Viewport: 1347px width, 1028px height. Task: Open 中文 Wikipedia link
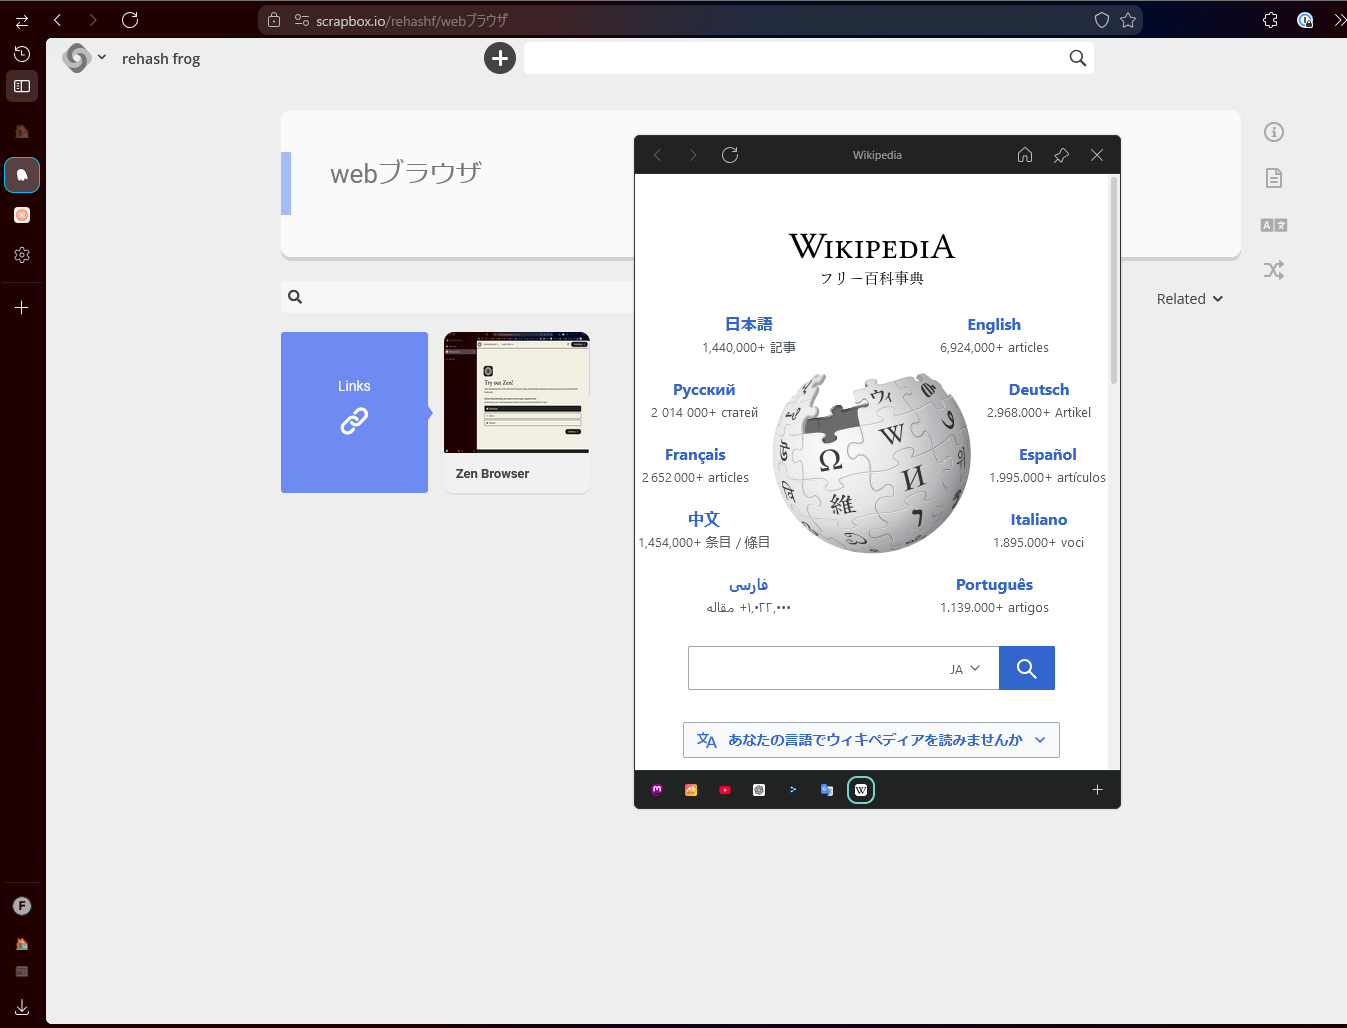pyautogui.click(x=704, y=519)
